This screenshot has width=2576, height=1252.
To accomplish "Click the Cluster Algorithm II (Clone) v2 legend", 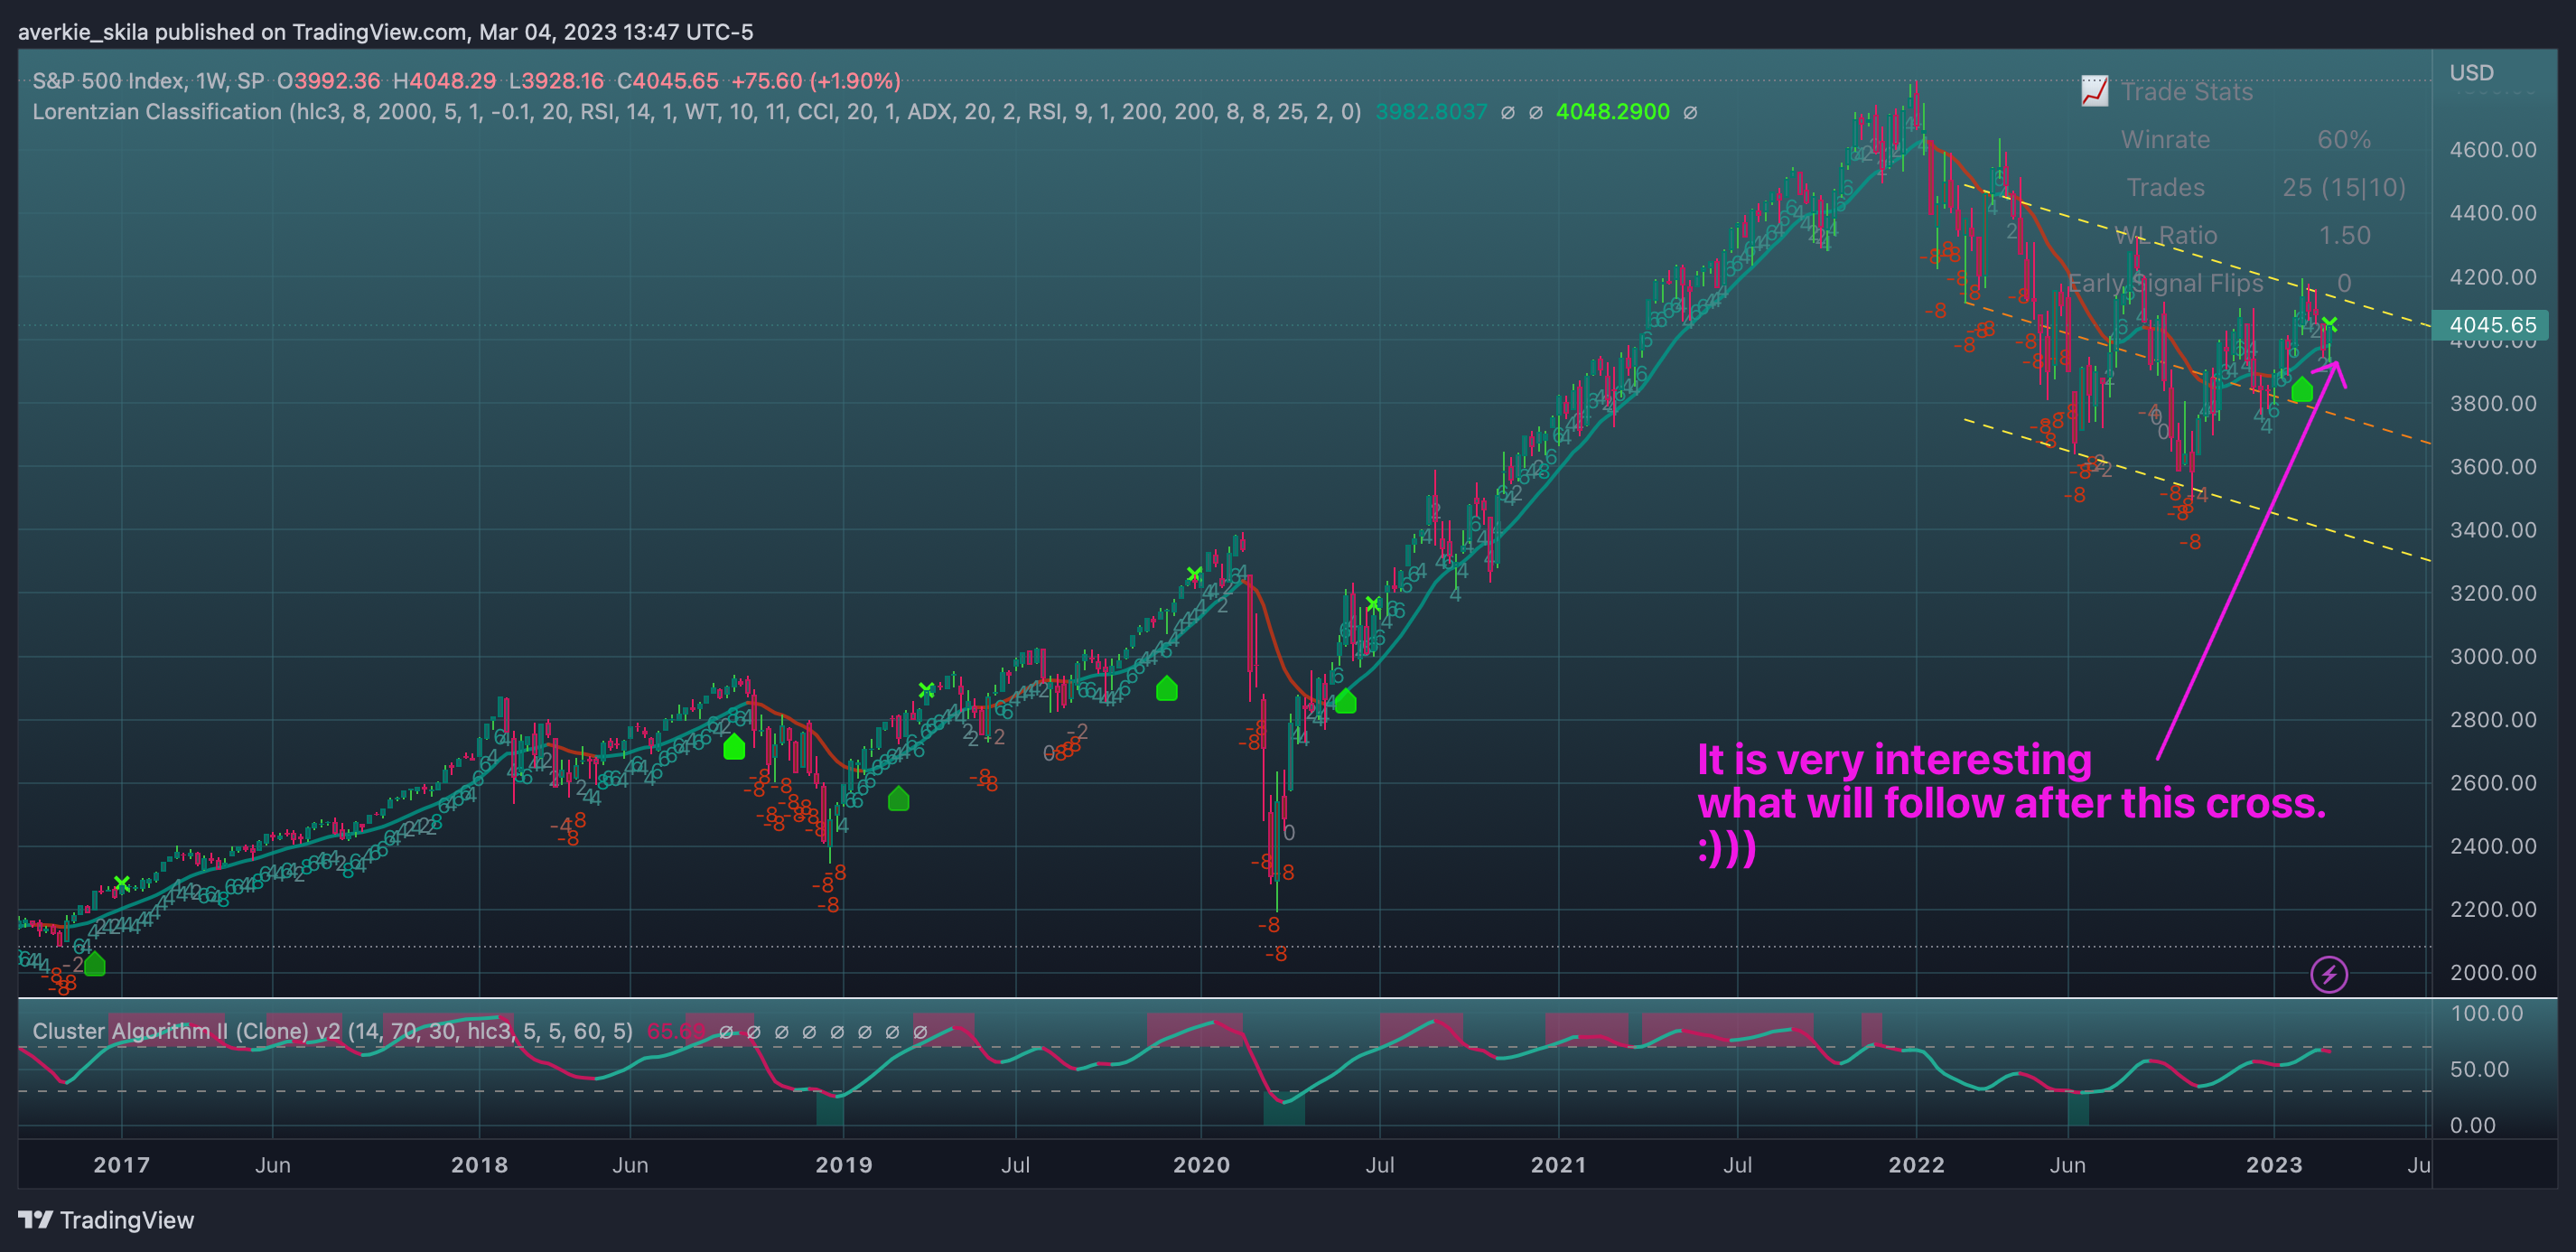I will coord(332,1031).
